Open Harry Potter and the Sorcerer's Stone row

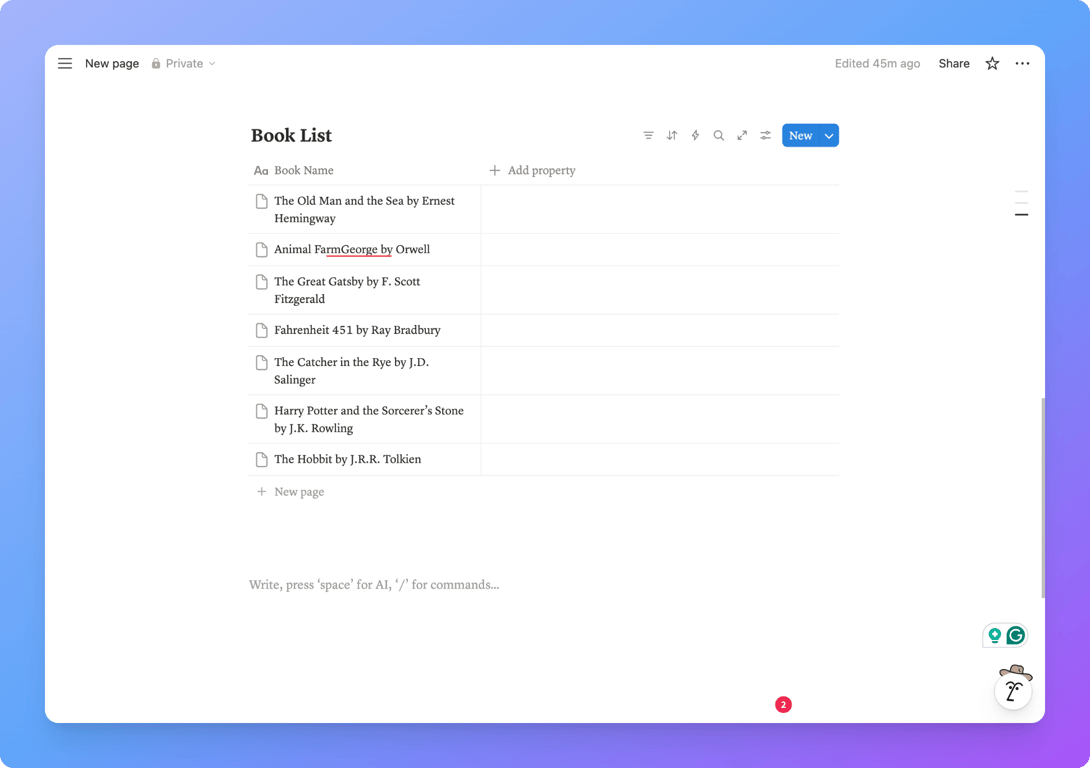pos(368,419)
